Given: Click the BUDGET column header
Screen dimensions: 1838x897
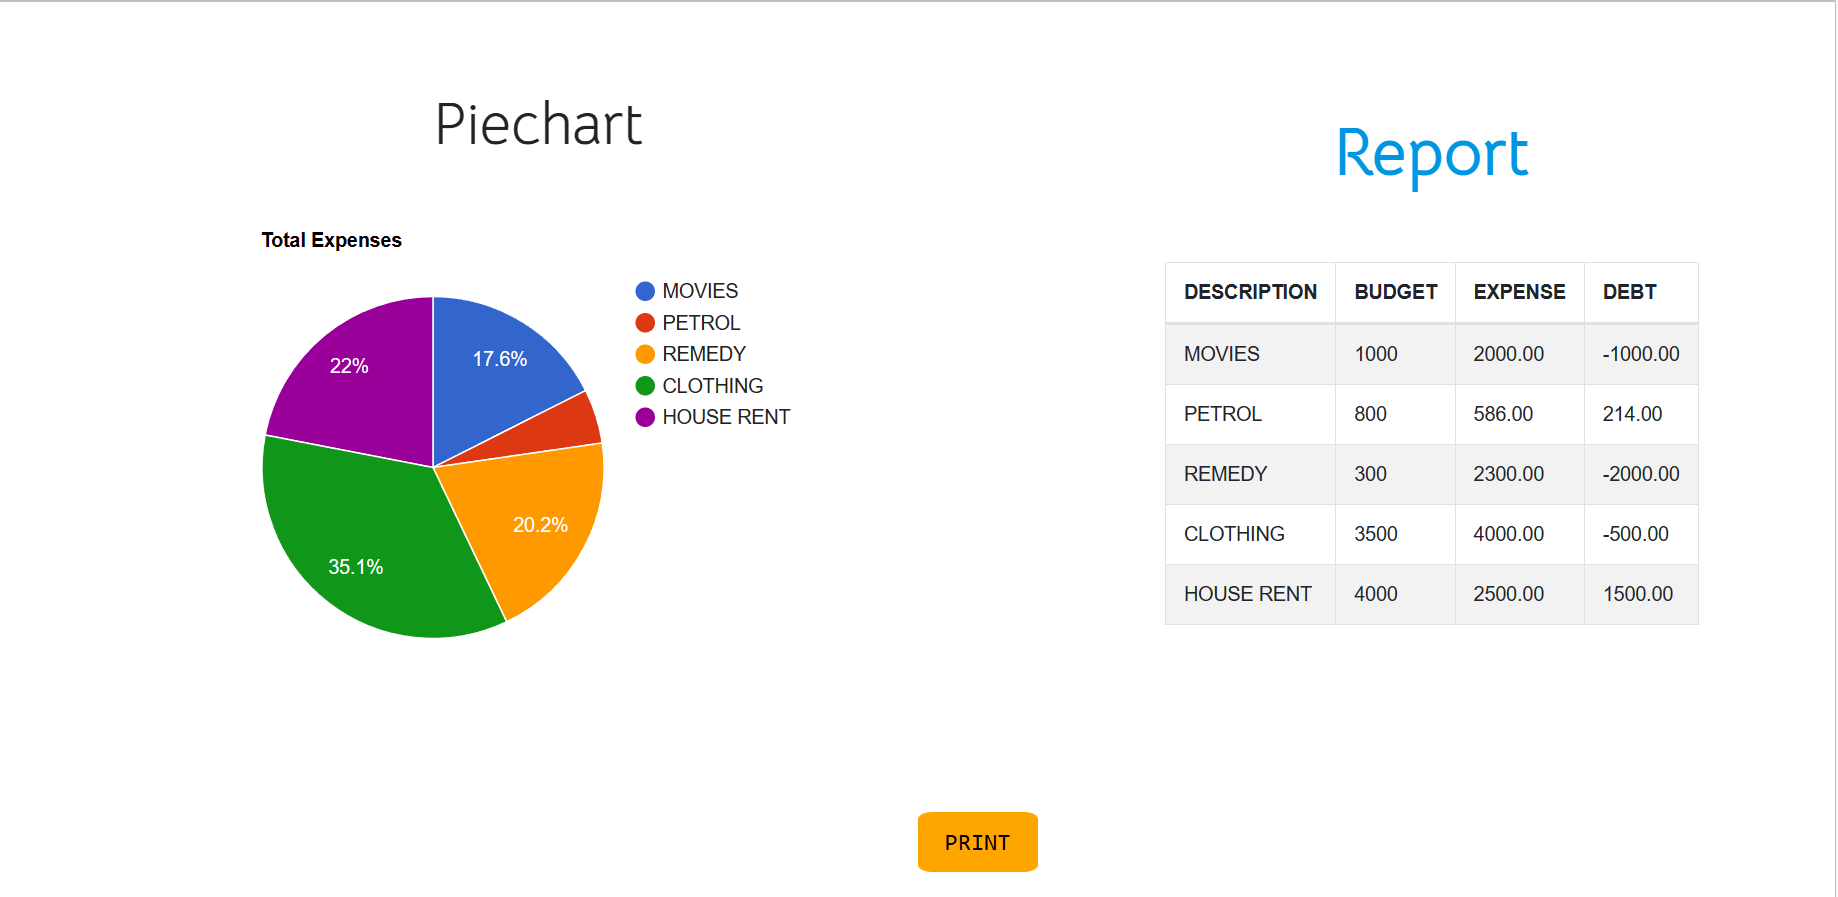Looking at the screenshot, I should point(1396,292).
